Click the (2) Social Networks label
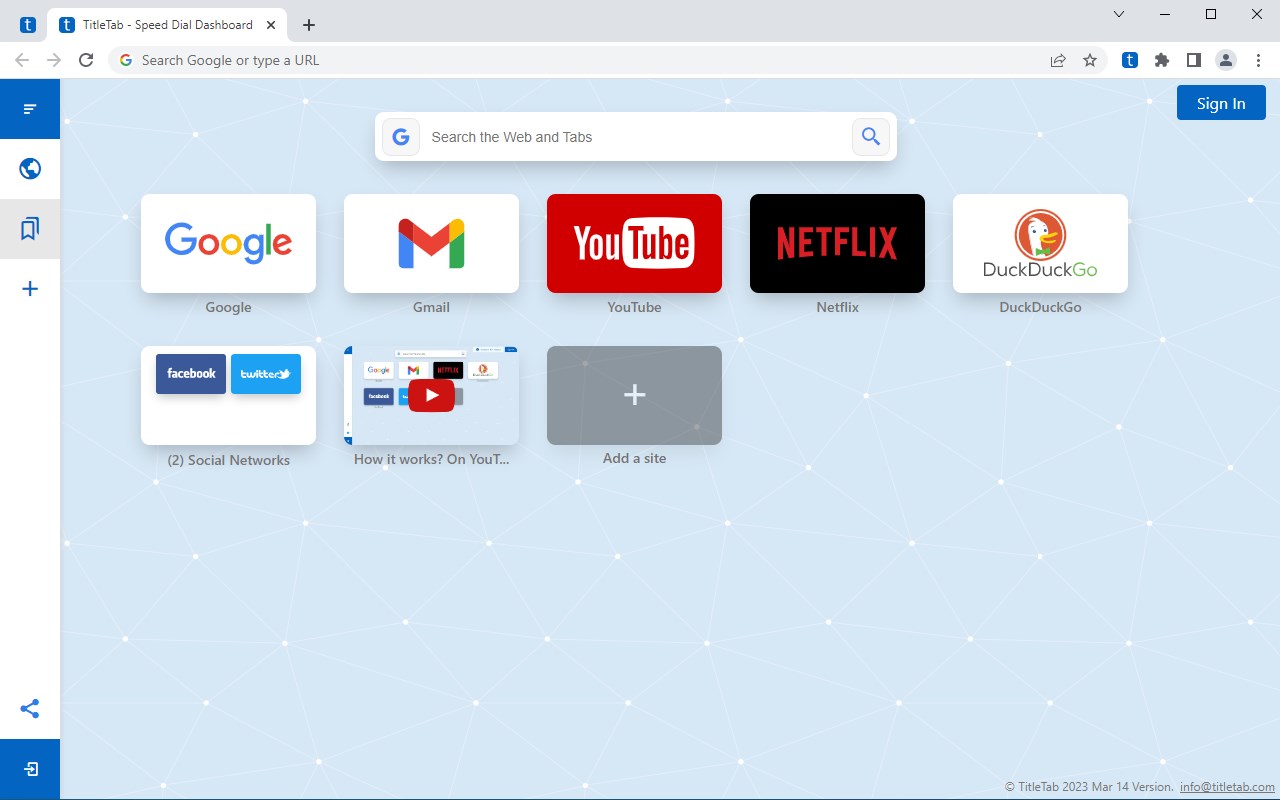This screenshot has height=800, width=1280. click(x=228, y=460)
